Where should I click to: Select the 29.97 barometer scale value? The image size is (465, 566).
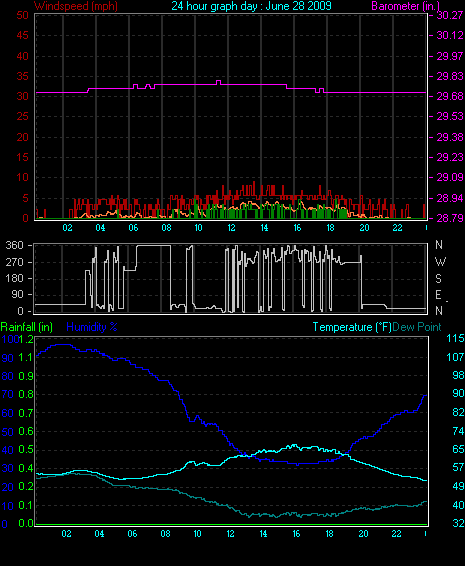[450, 56]
